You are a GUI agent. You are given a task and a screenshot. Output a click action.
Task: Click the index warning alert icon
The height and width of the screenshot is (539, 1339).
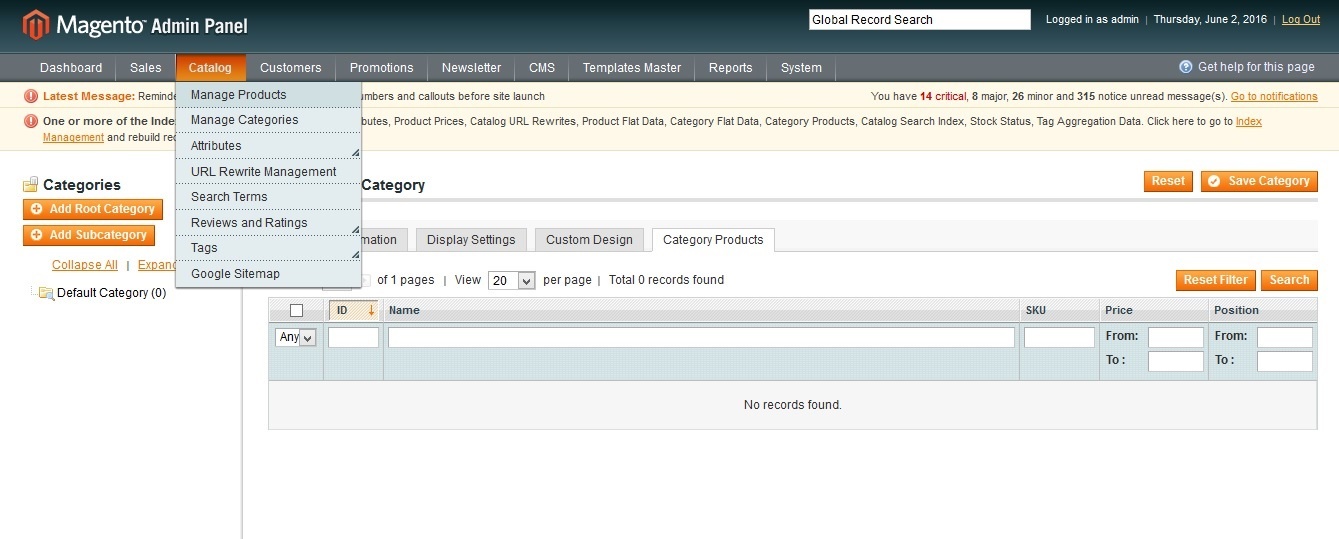click(31, 121)
